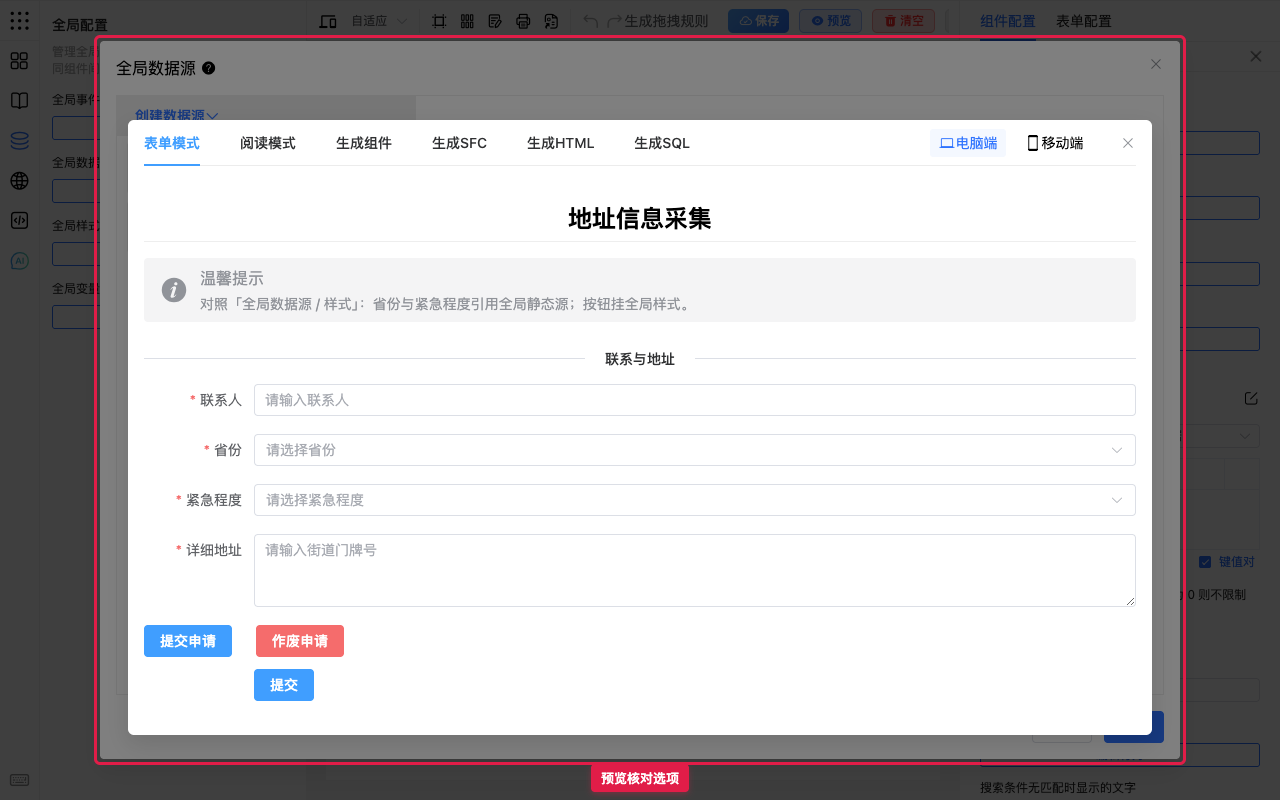Click the 地址信息采集 form title
The width and height of the screenshot is (1280, 800).
(640, 219)
